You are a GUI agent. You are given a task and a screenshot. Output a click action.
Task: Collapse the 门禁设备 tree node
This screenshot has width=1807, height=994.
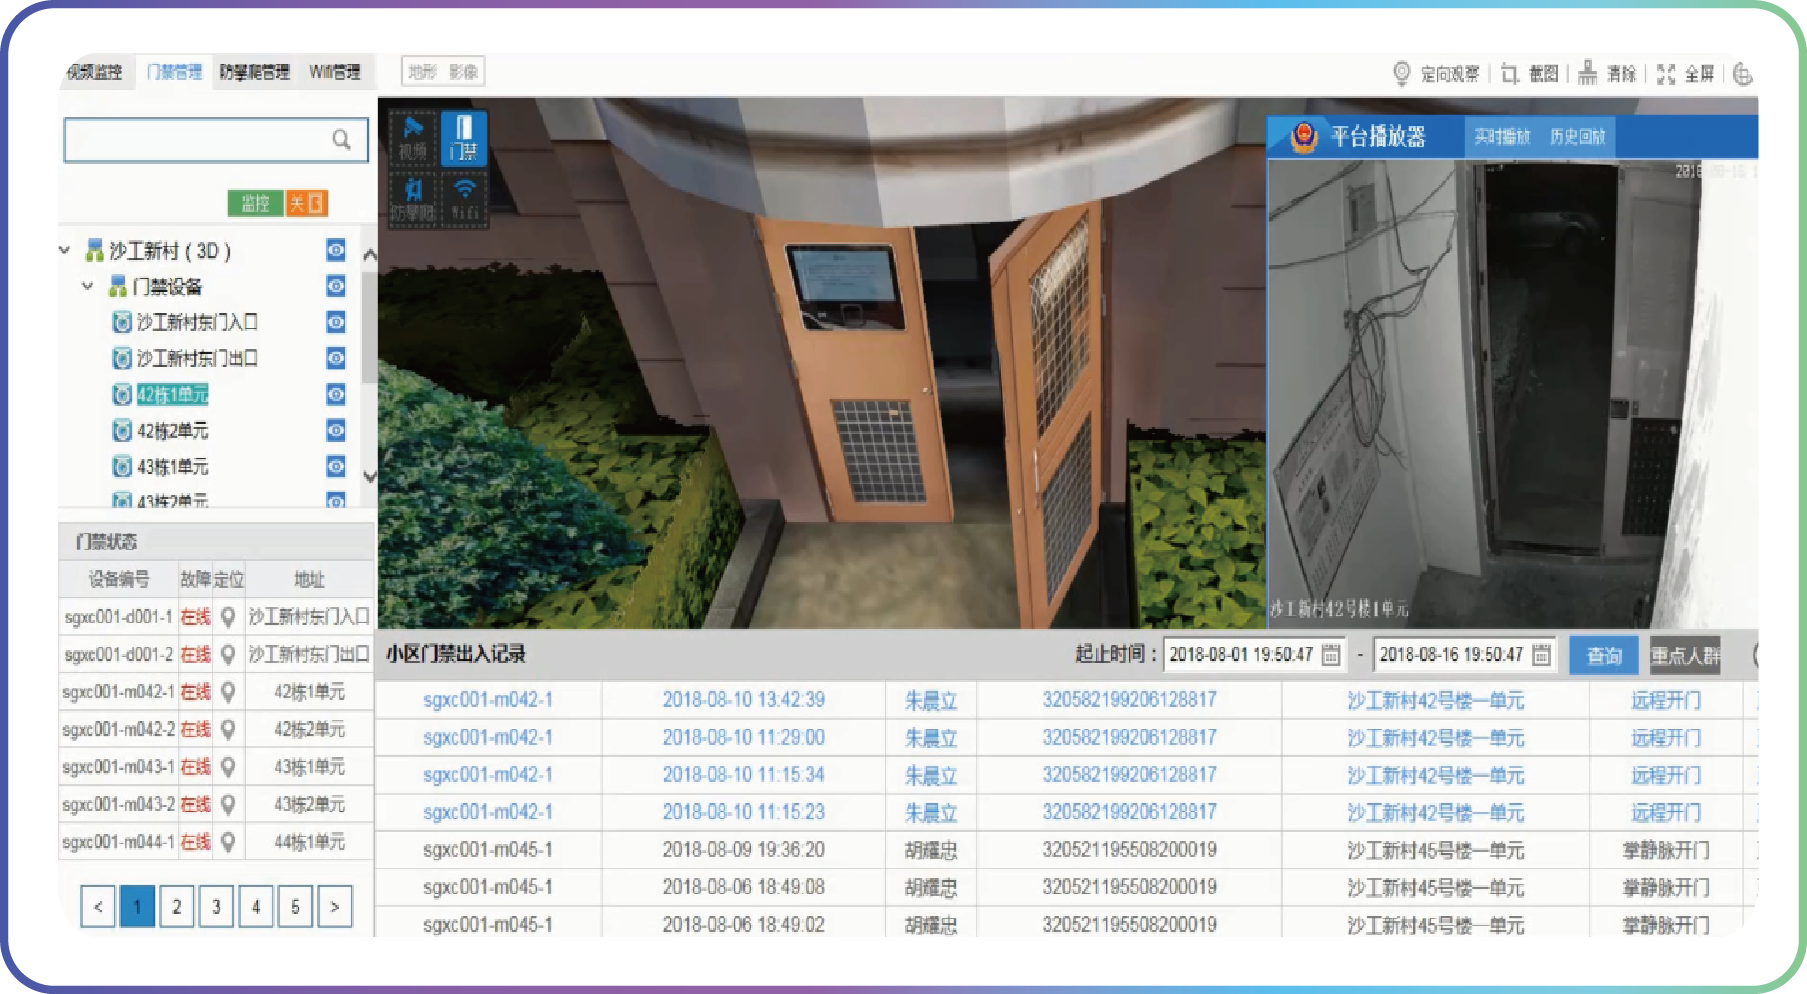point(88,286)
